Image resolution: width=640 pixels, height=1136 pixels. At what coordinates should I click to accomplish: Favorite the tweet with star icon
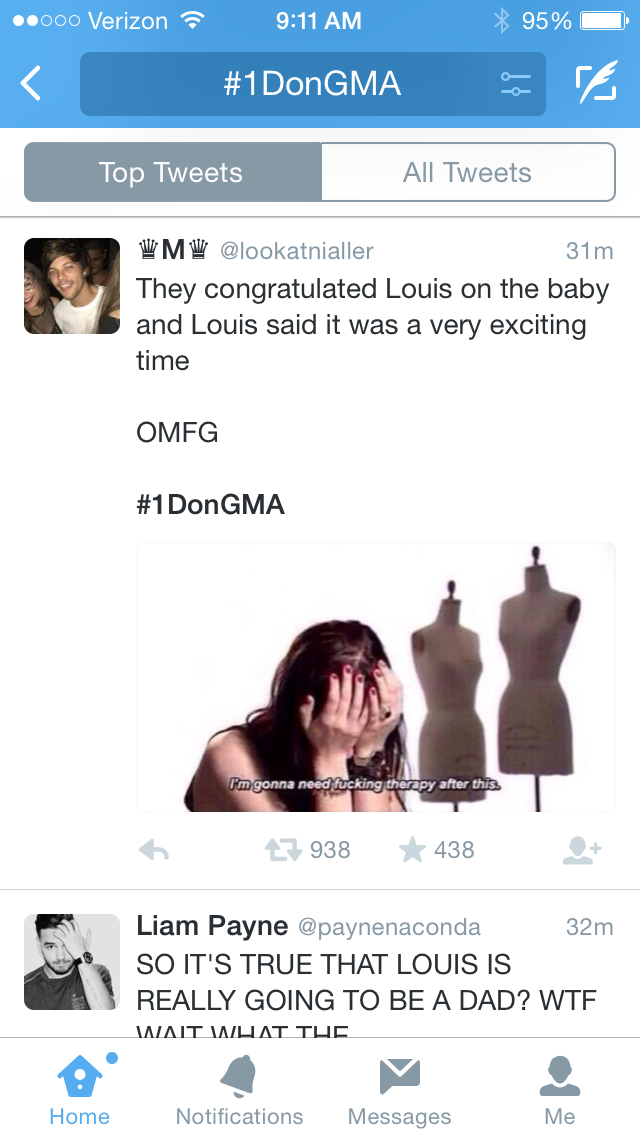[412, 850]
